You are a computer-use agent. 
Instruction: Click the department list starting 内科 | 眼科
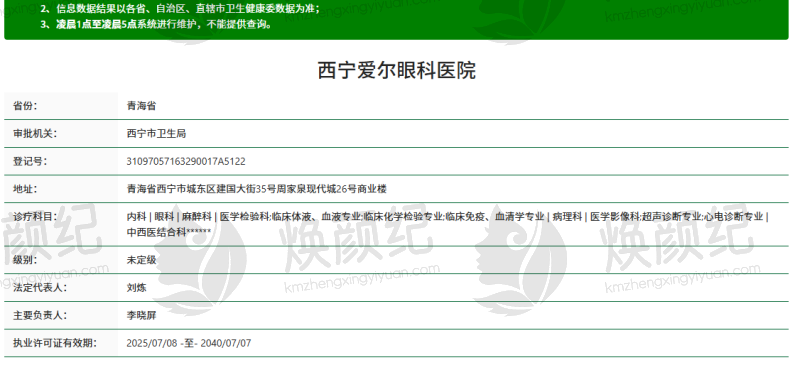click(447, 224)
